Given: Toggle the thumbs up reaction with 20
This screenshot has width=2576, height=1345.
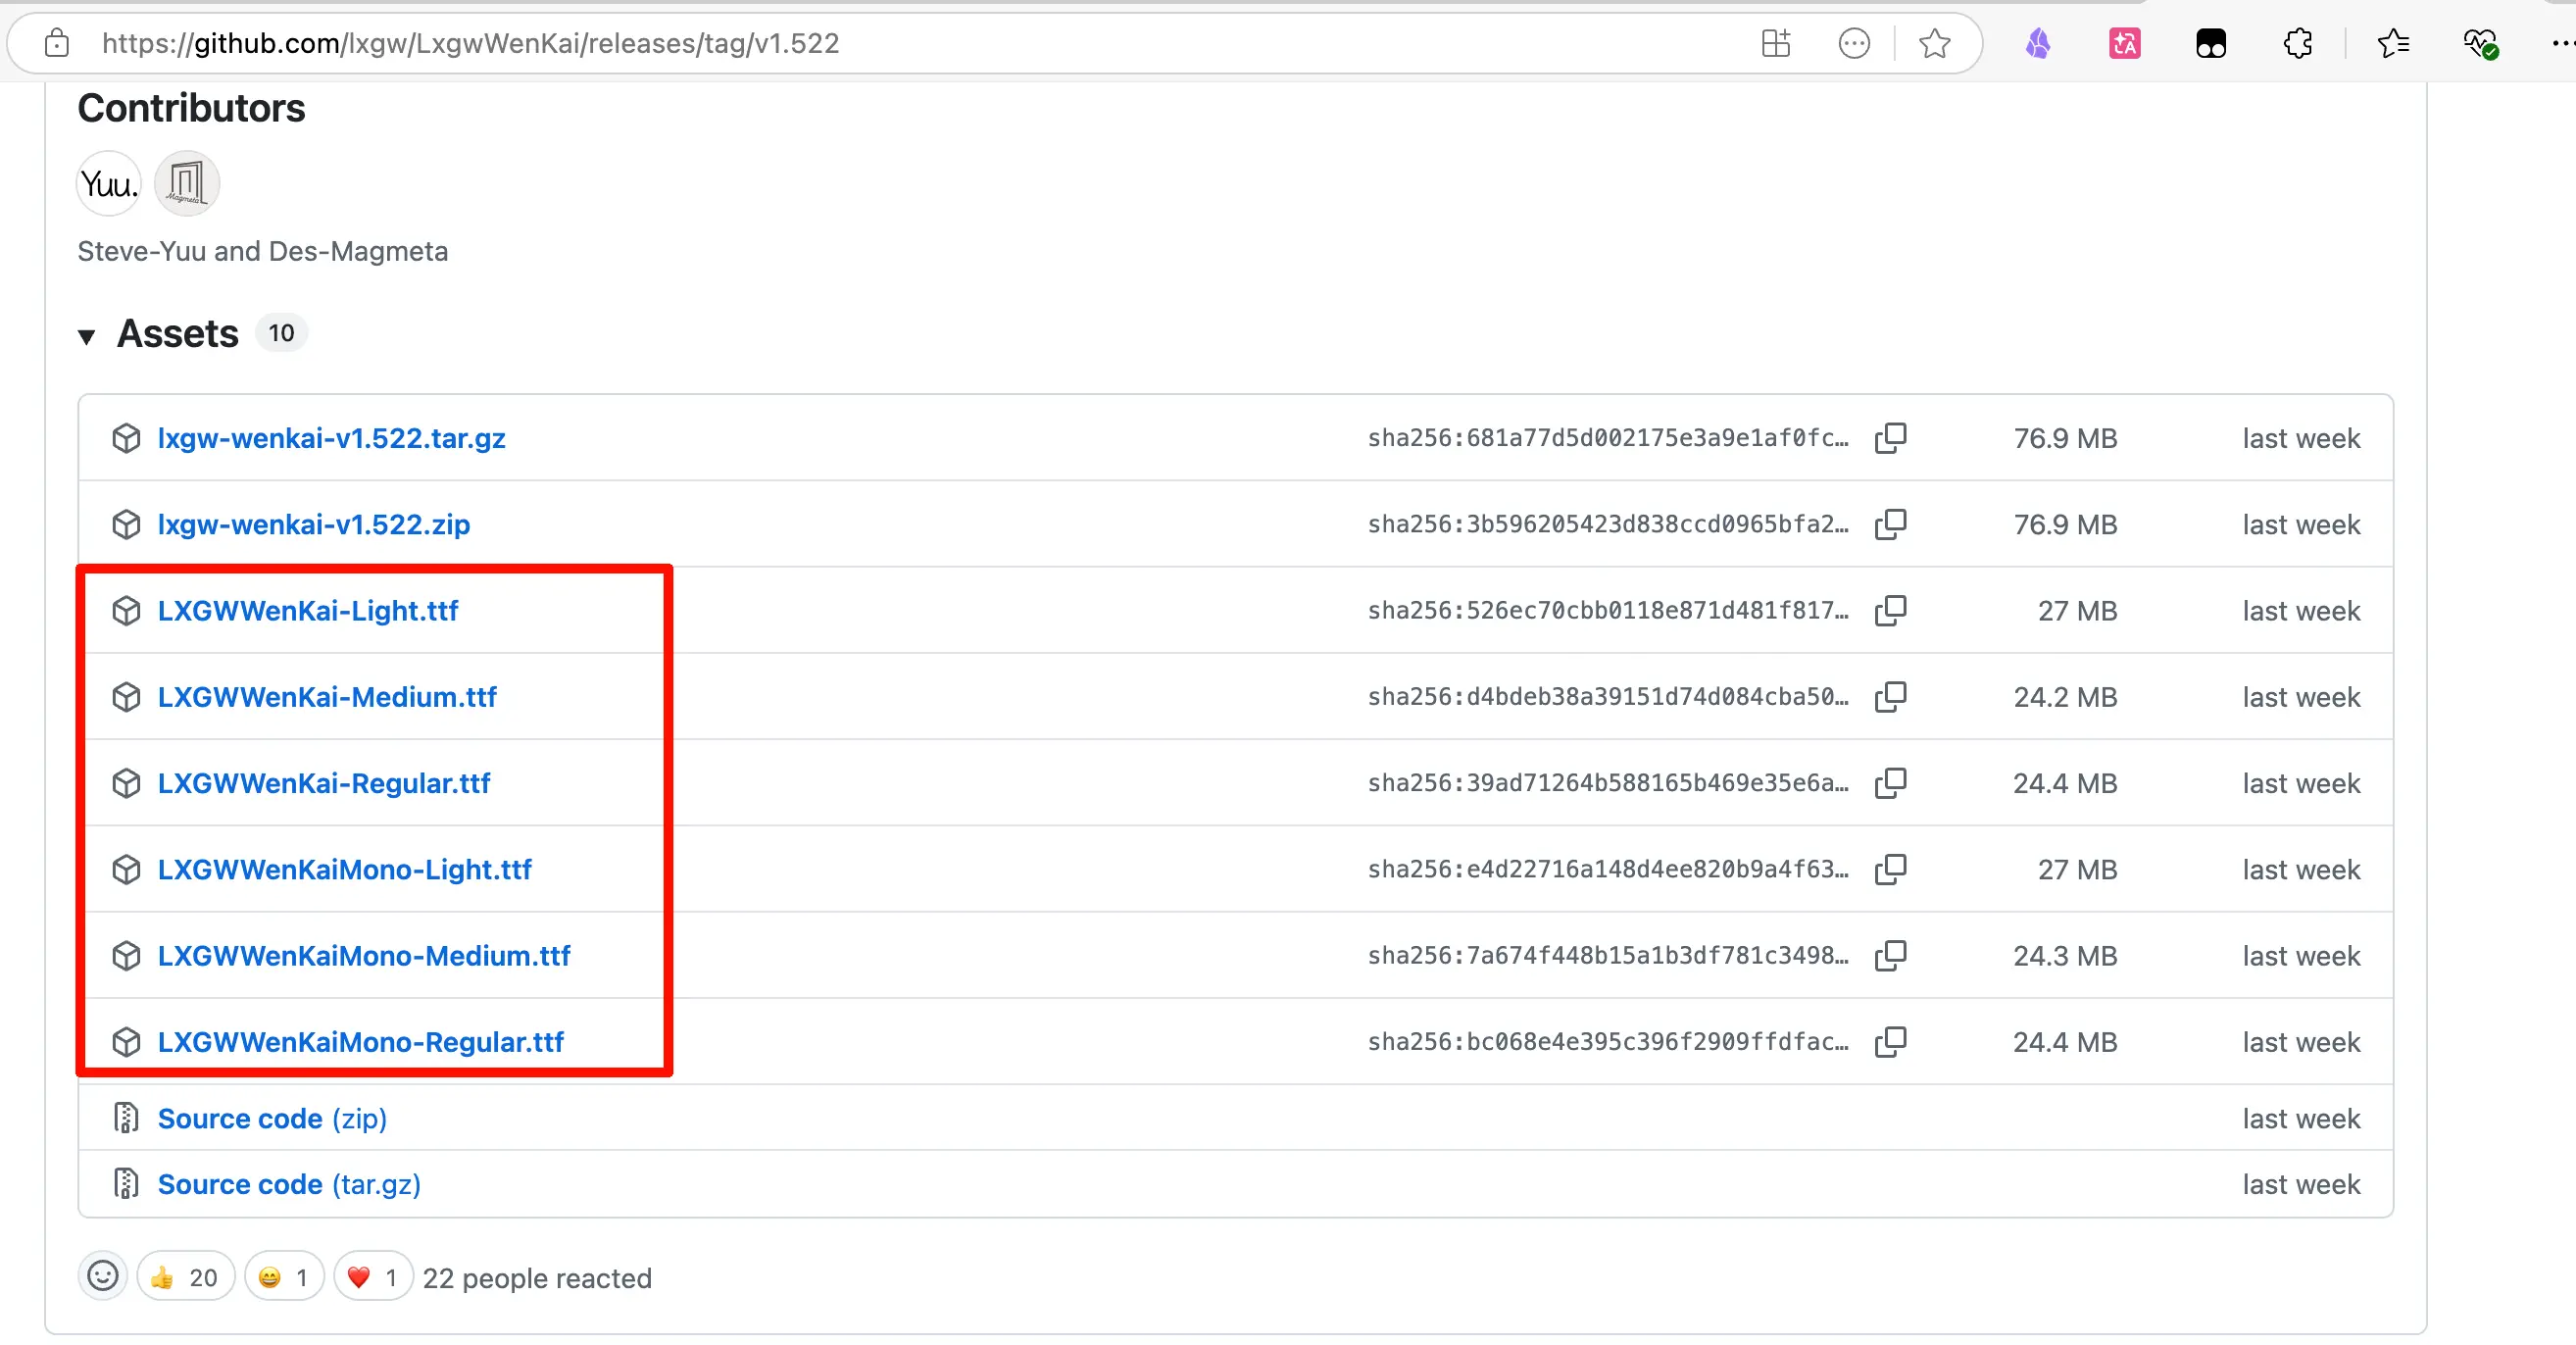Looking at the screenshot, I should 185,1277.
